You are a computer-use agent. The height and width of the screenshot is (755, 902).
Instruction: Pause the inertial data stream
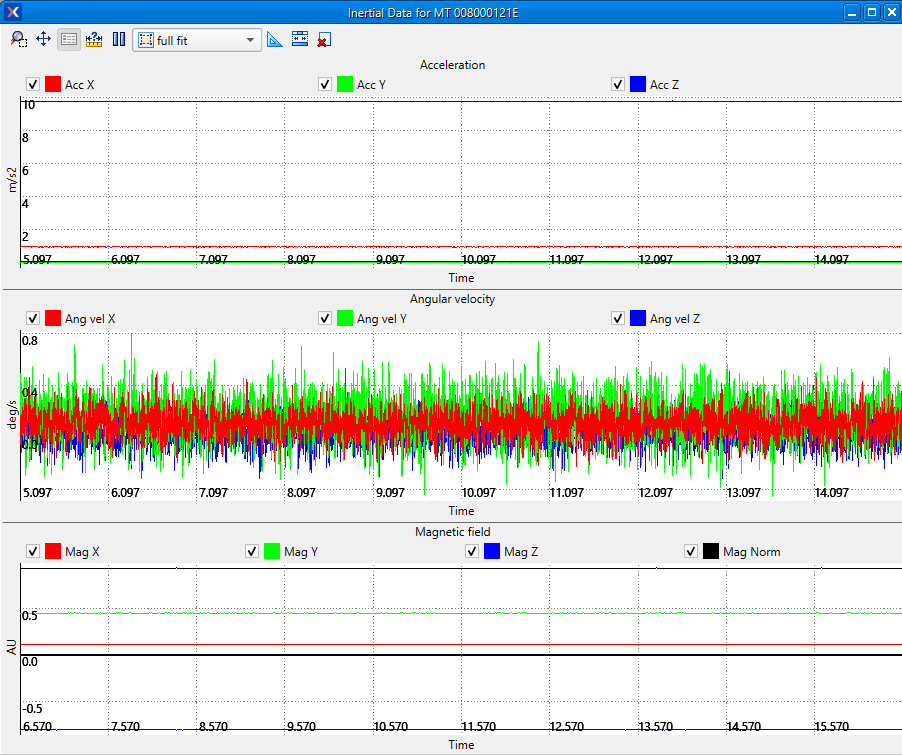[118, 39]
